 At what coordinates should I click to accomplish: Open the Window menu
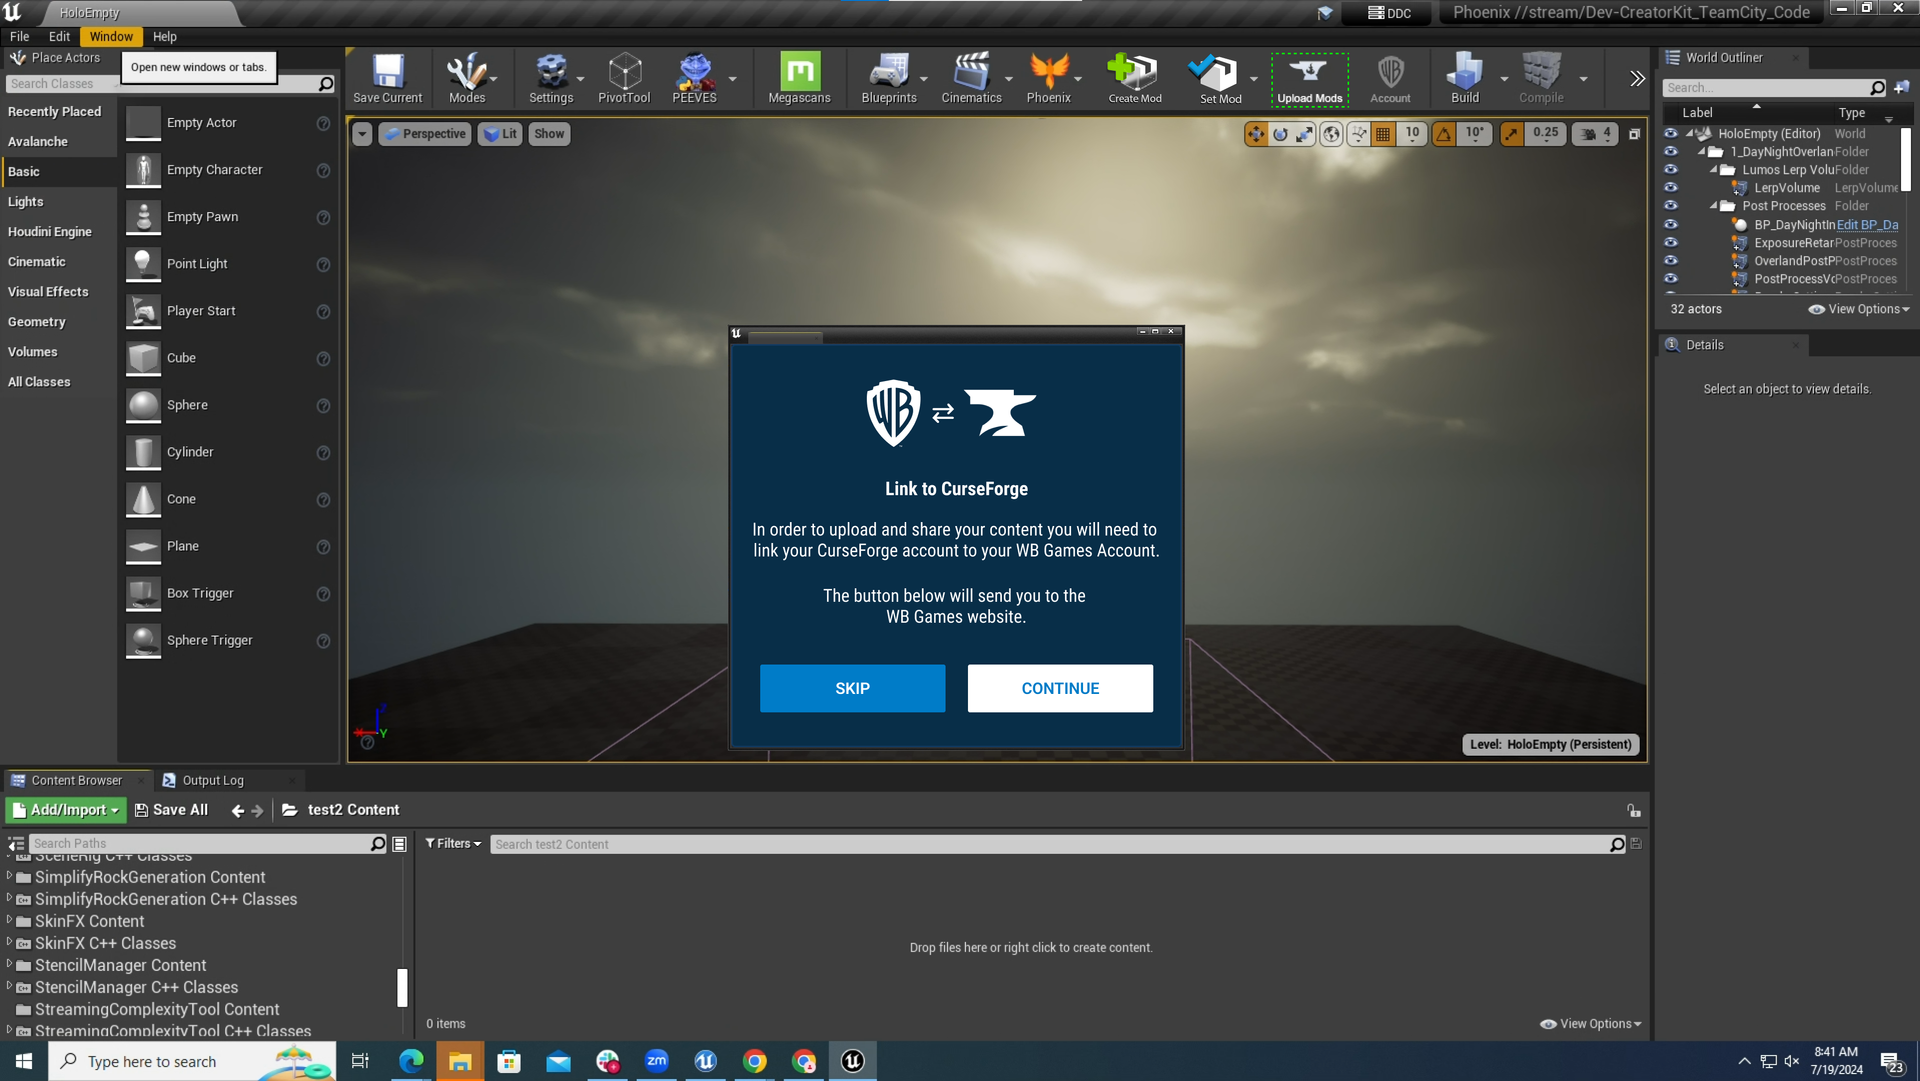coord(110,36)
